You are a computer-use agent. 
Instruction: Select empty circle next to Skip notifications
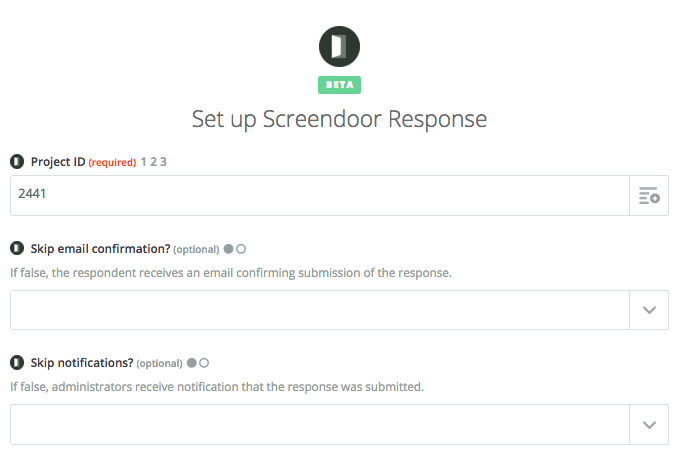point(204,363)
